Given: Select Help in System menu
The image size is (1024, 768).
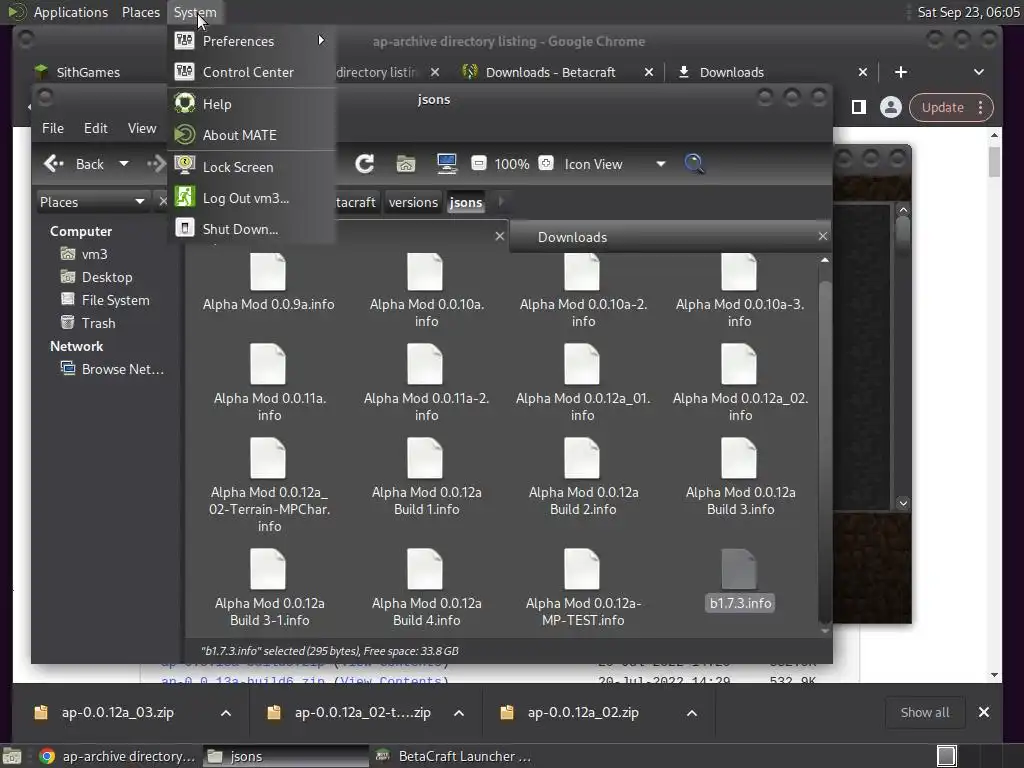Looking at the screenshot, I should coord(251,104).
